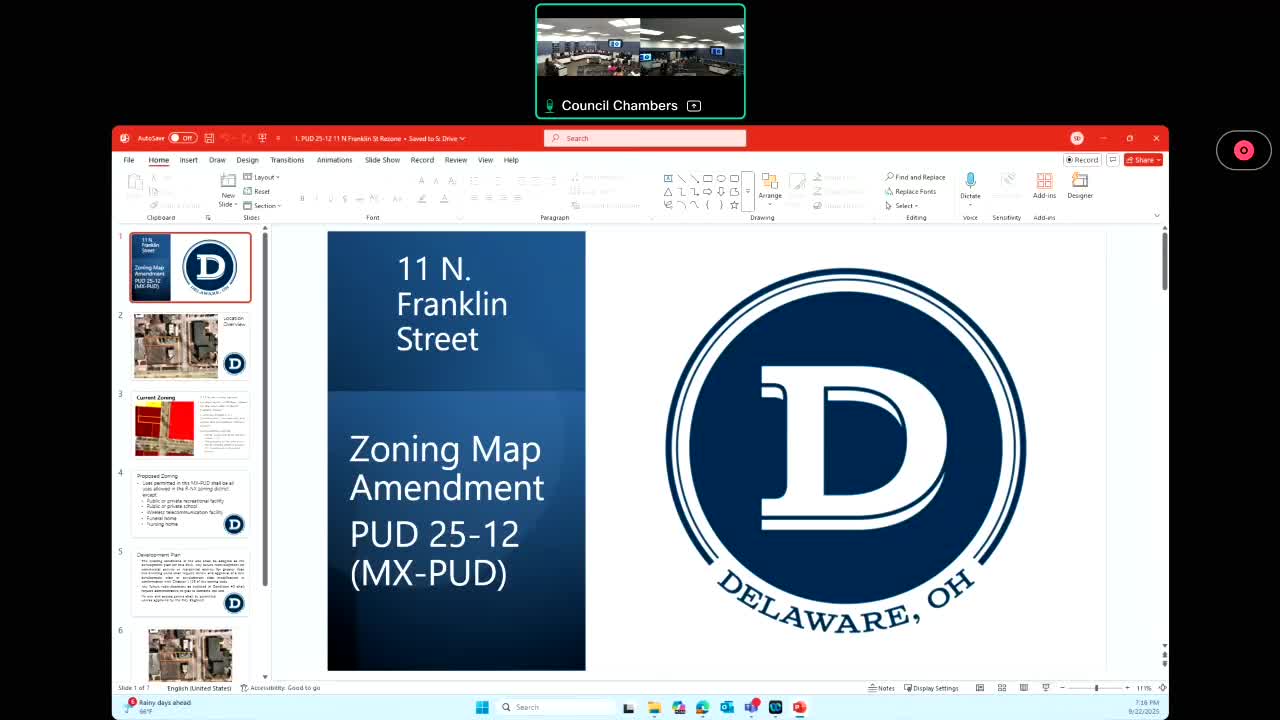
Task: Expand the Select dropdown in Editing
Action: [x=901, y=205]
